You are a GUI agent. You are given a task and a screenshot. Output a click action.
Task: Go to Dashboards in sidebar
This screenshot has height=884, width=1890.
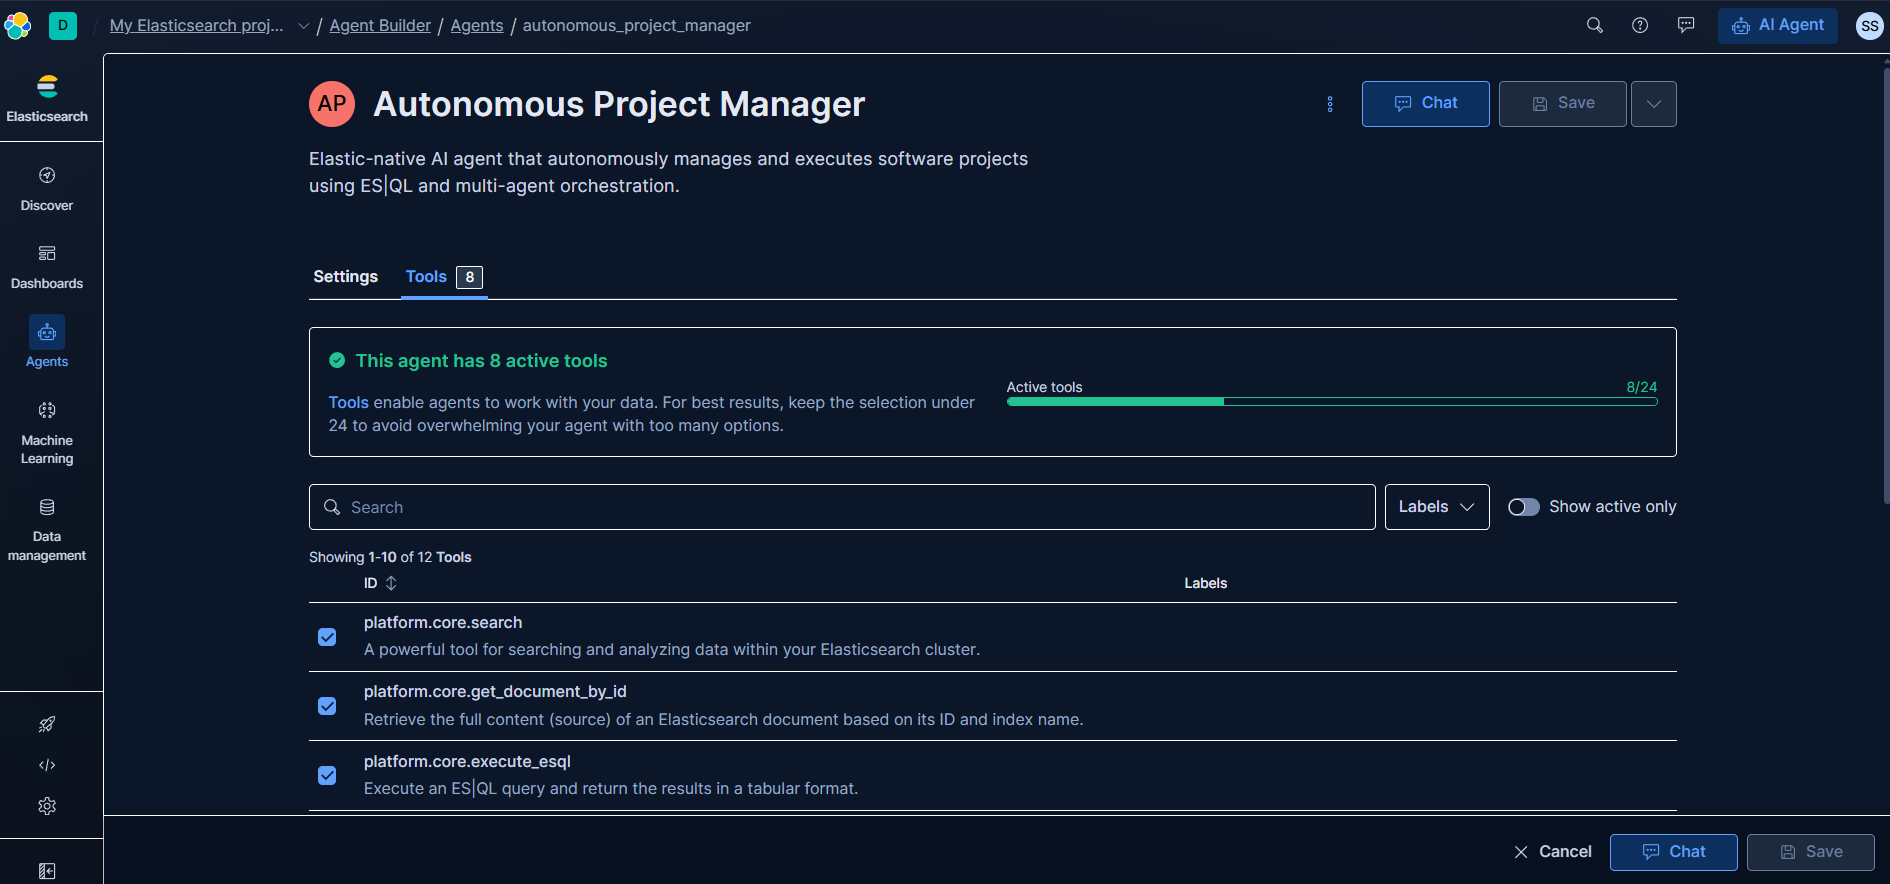click(x=47, y=267)
